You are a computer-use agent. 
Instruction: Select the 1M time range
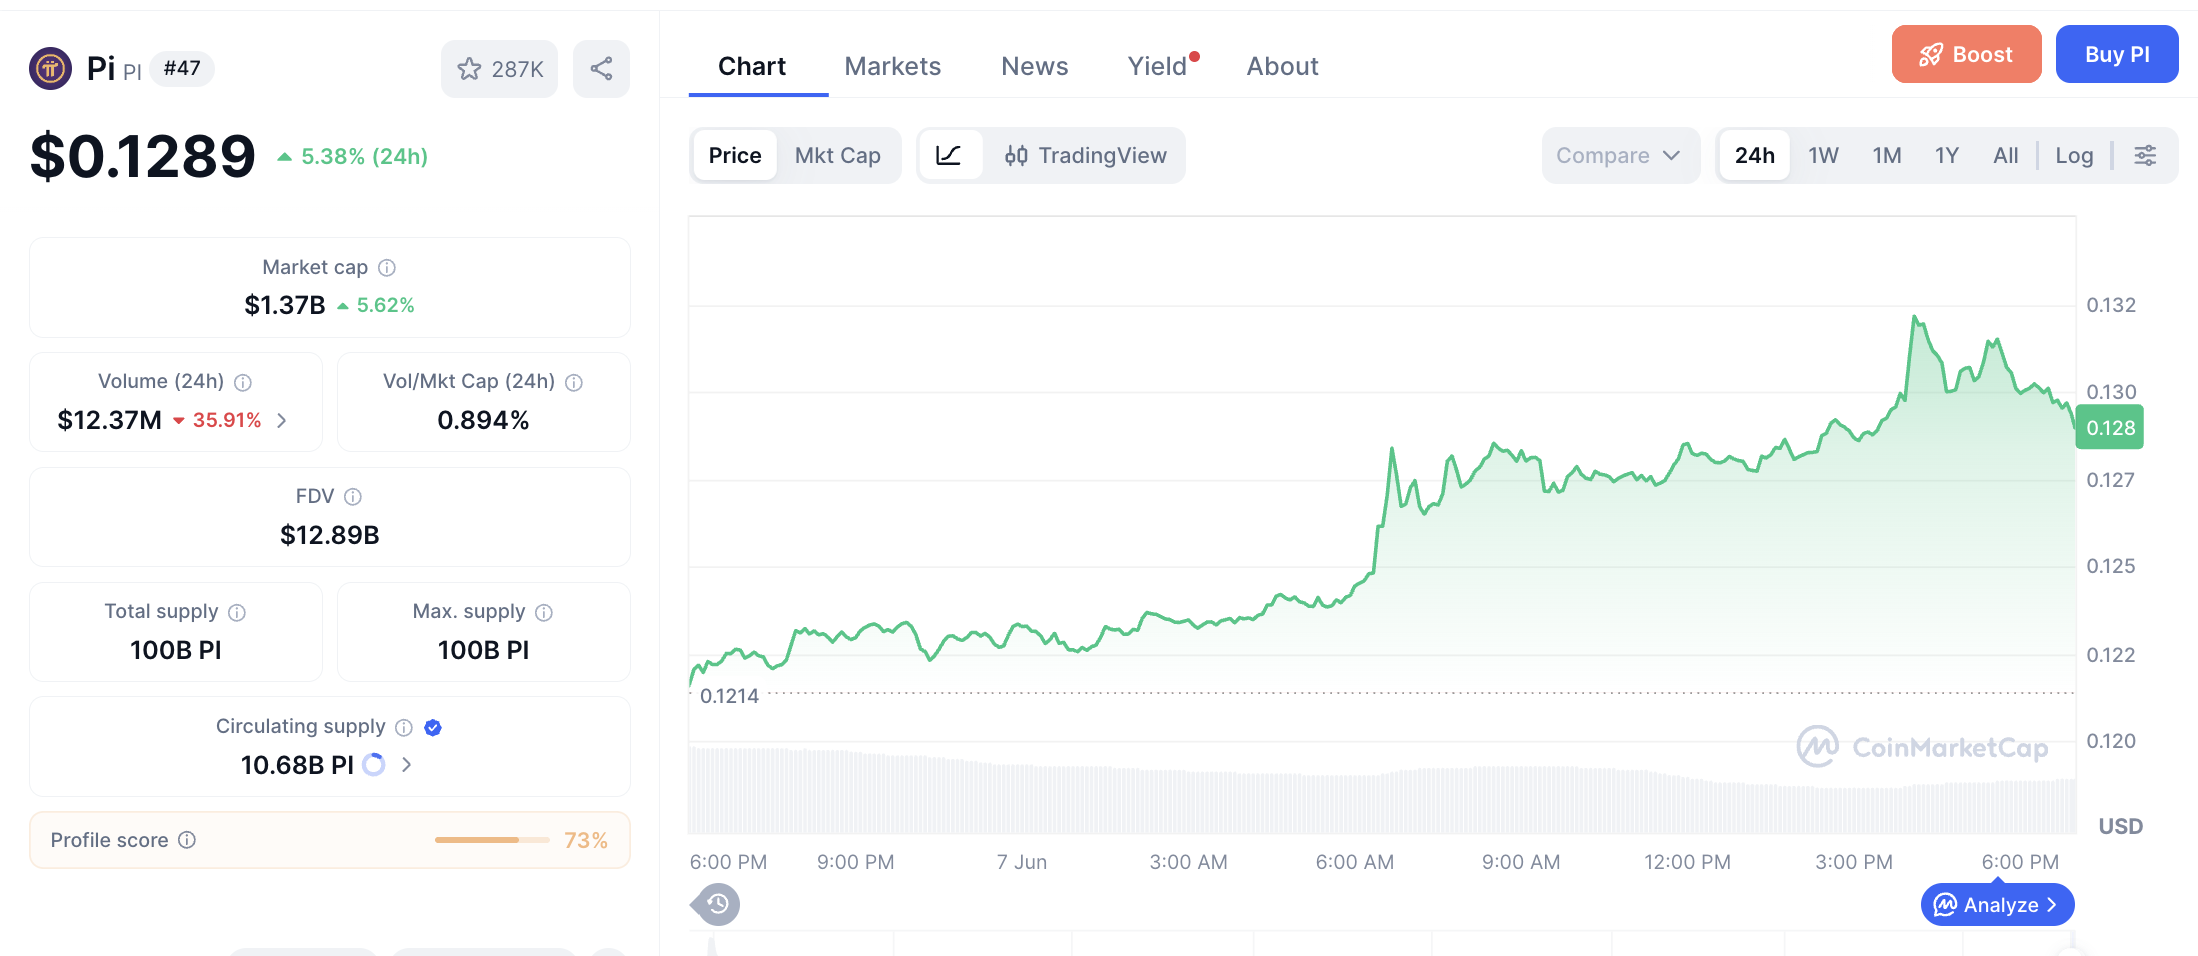pos(1887,155)
